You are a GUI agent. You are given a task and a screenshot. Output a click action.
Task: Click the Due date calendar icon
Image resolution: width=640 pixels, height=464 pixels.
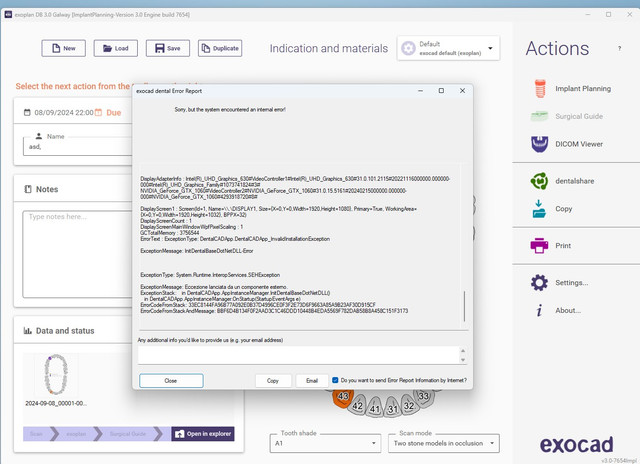[x=98, y=113]
